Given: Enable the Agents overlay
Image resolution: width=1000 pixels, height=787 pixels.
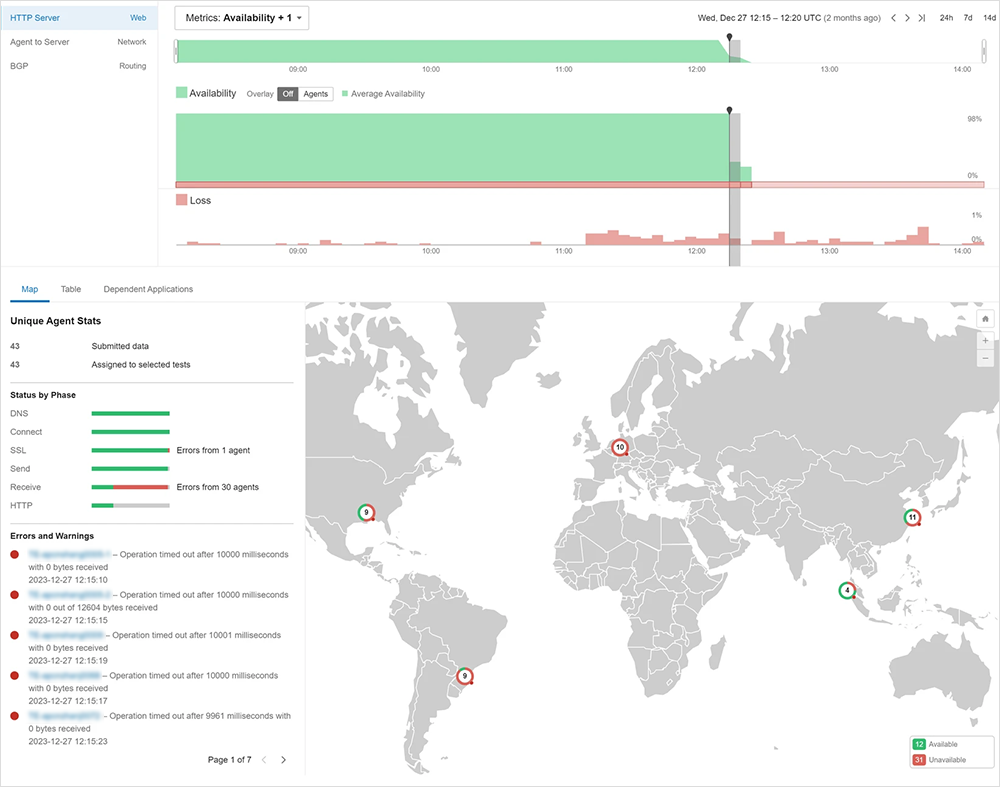Looking at the screenshot, I should [x=316, y=94].
